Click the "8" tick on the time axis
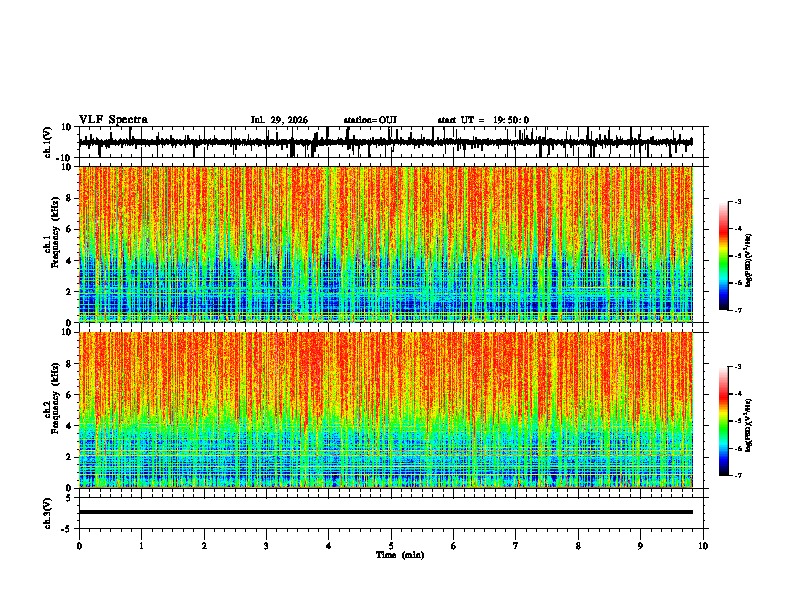 [578, 546]
